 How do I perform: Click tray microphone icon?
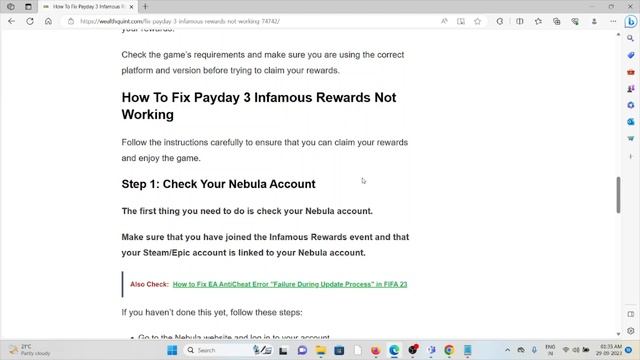(x=534, y=350)
